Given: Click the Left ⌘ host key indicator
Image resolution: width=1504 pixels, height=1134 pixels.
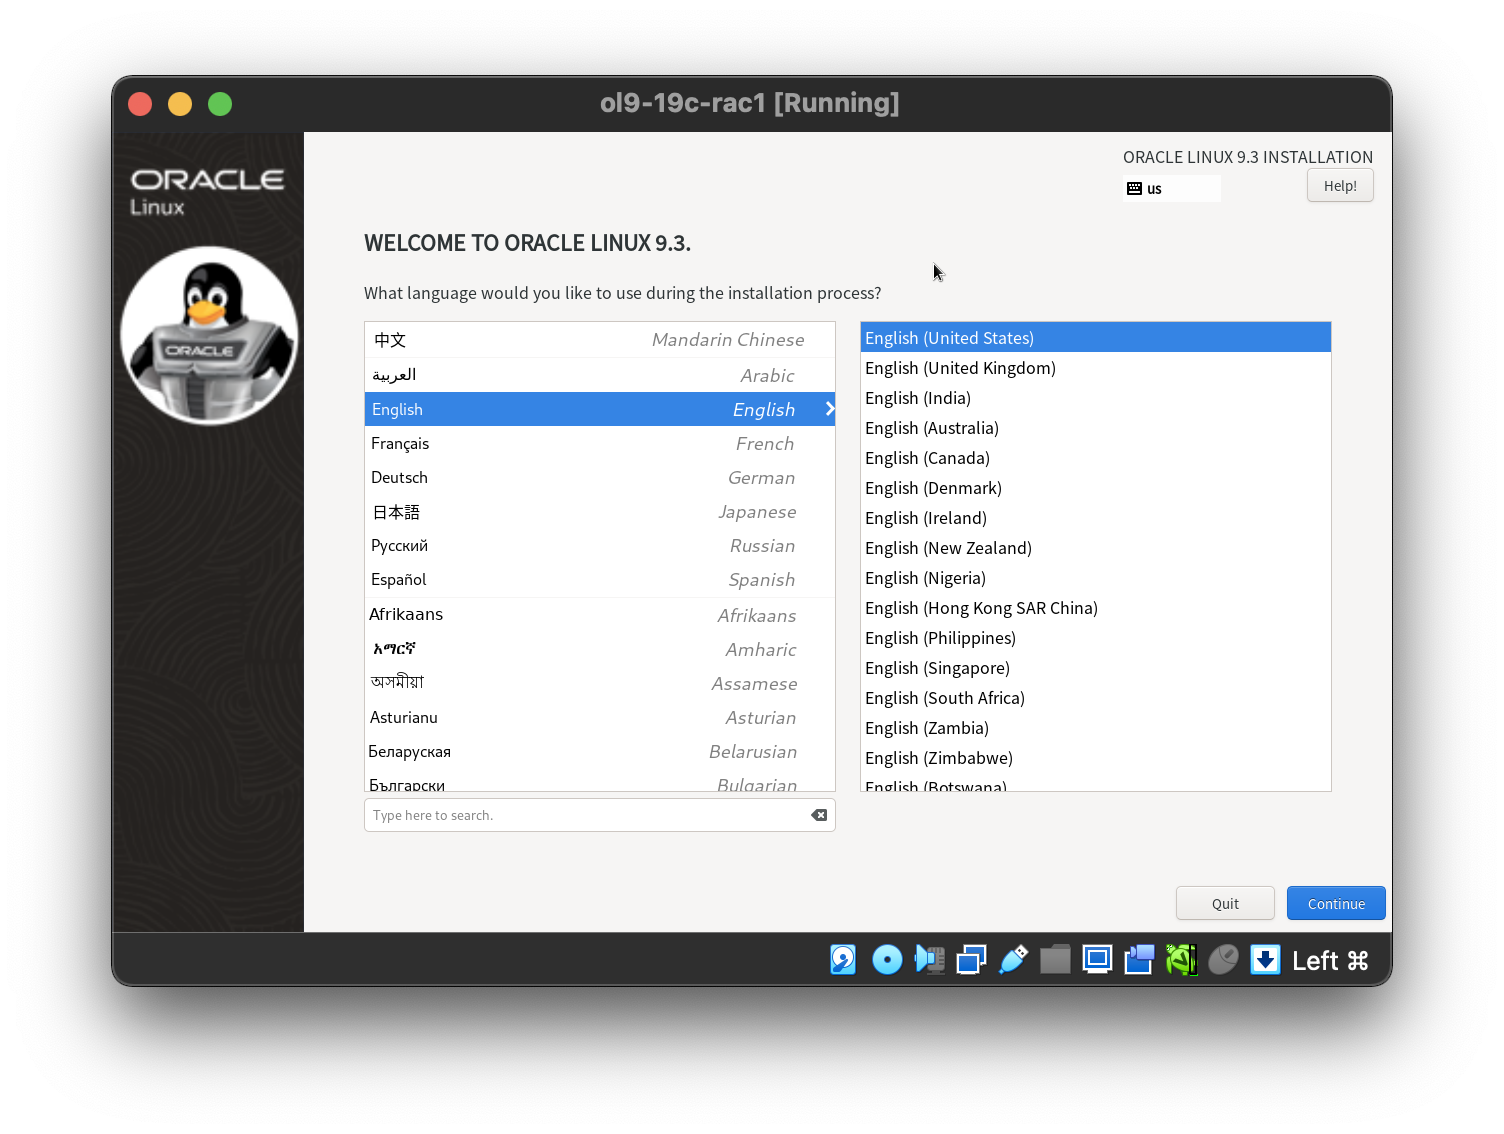Looking at the screenshot, I should click(1330, 961).
